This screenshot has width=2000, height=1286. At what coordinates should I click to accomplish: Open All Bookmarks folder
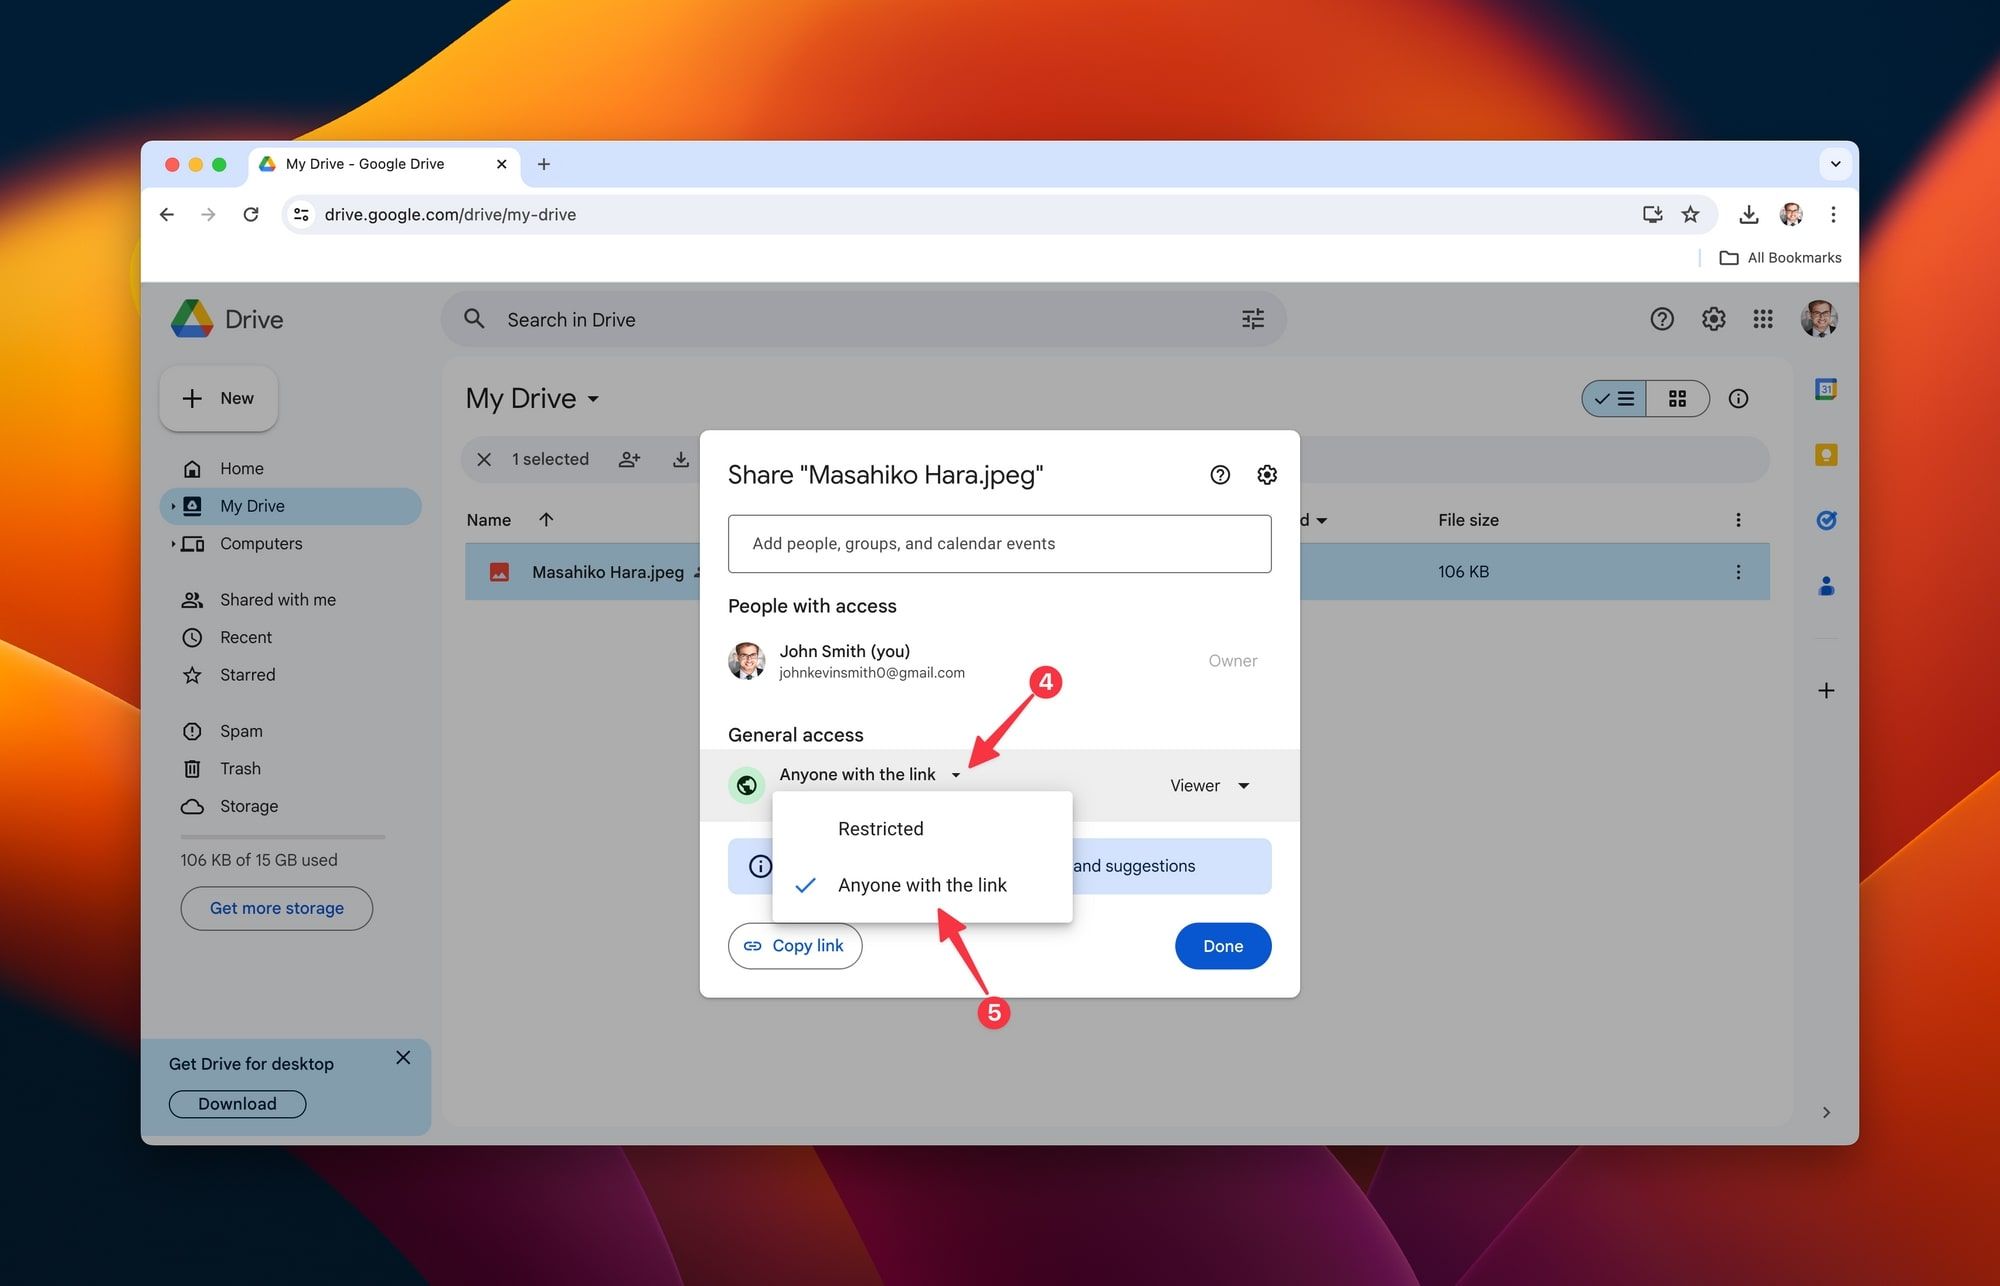pyautogui.click(x=1780, y=258)
